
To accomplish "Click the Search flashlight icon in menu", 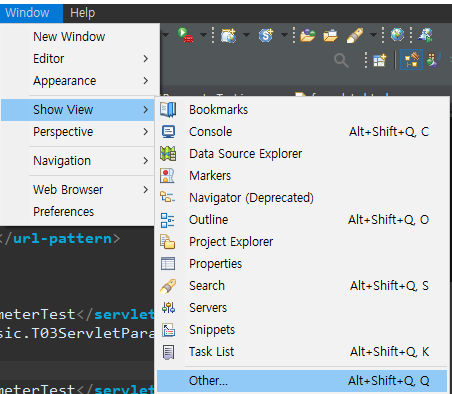I will coord(168,286).
